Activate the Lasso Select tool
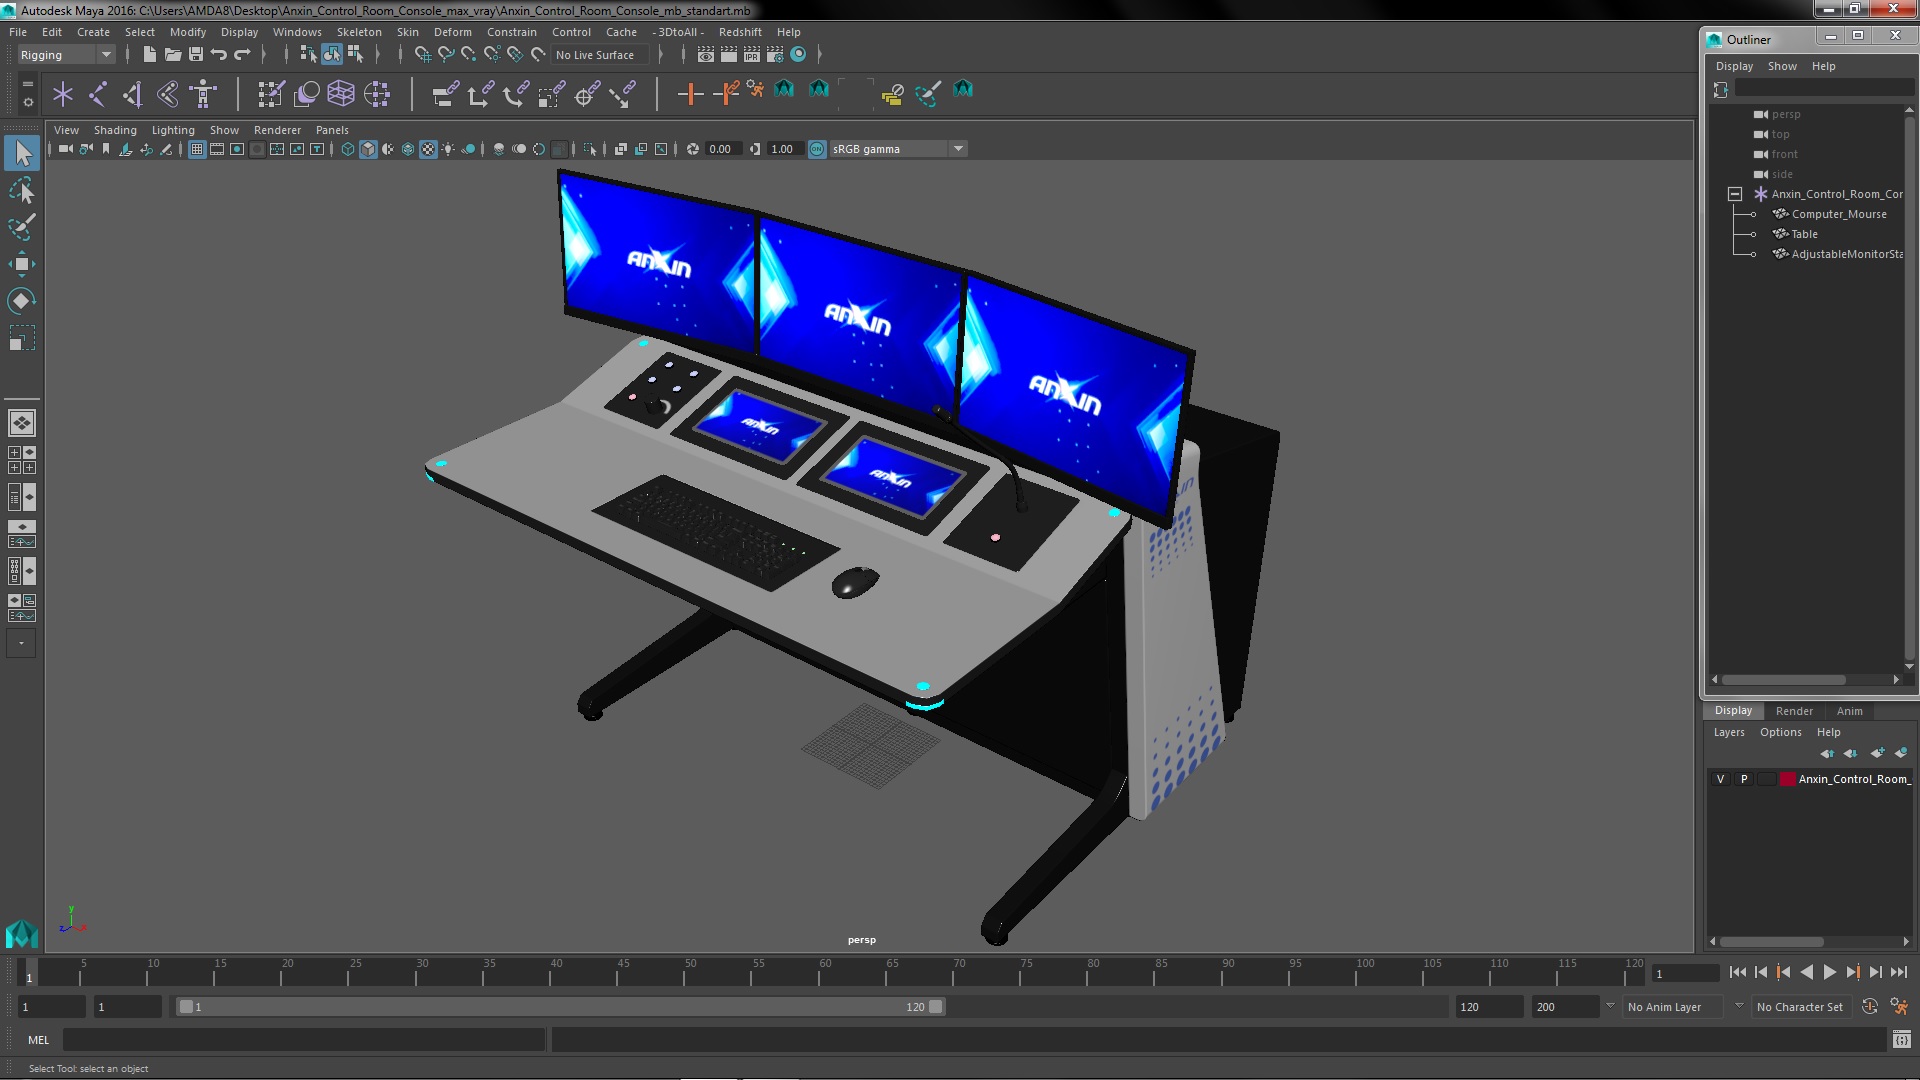1920x1080 pixels. 22,190
